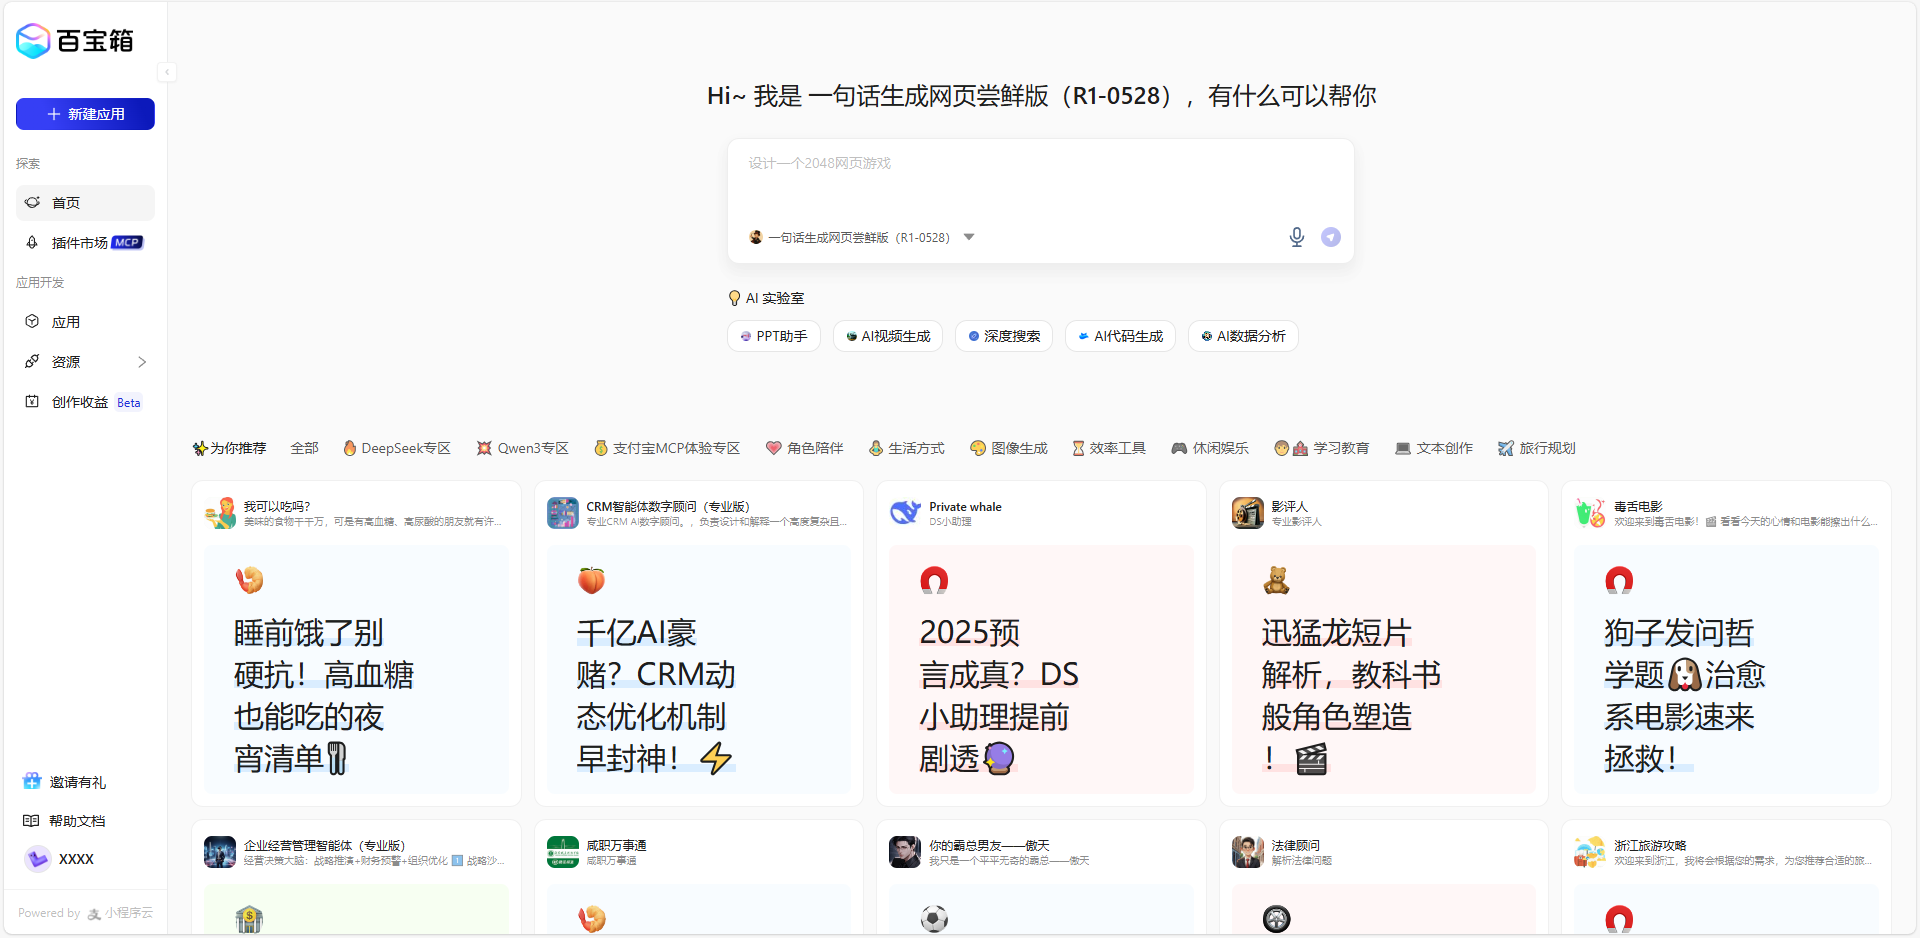Click the XXXX user avatar

pyautogui.click(x=38, y=859)
